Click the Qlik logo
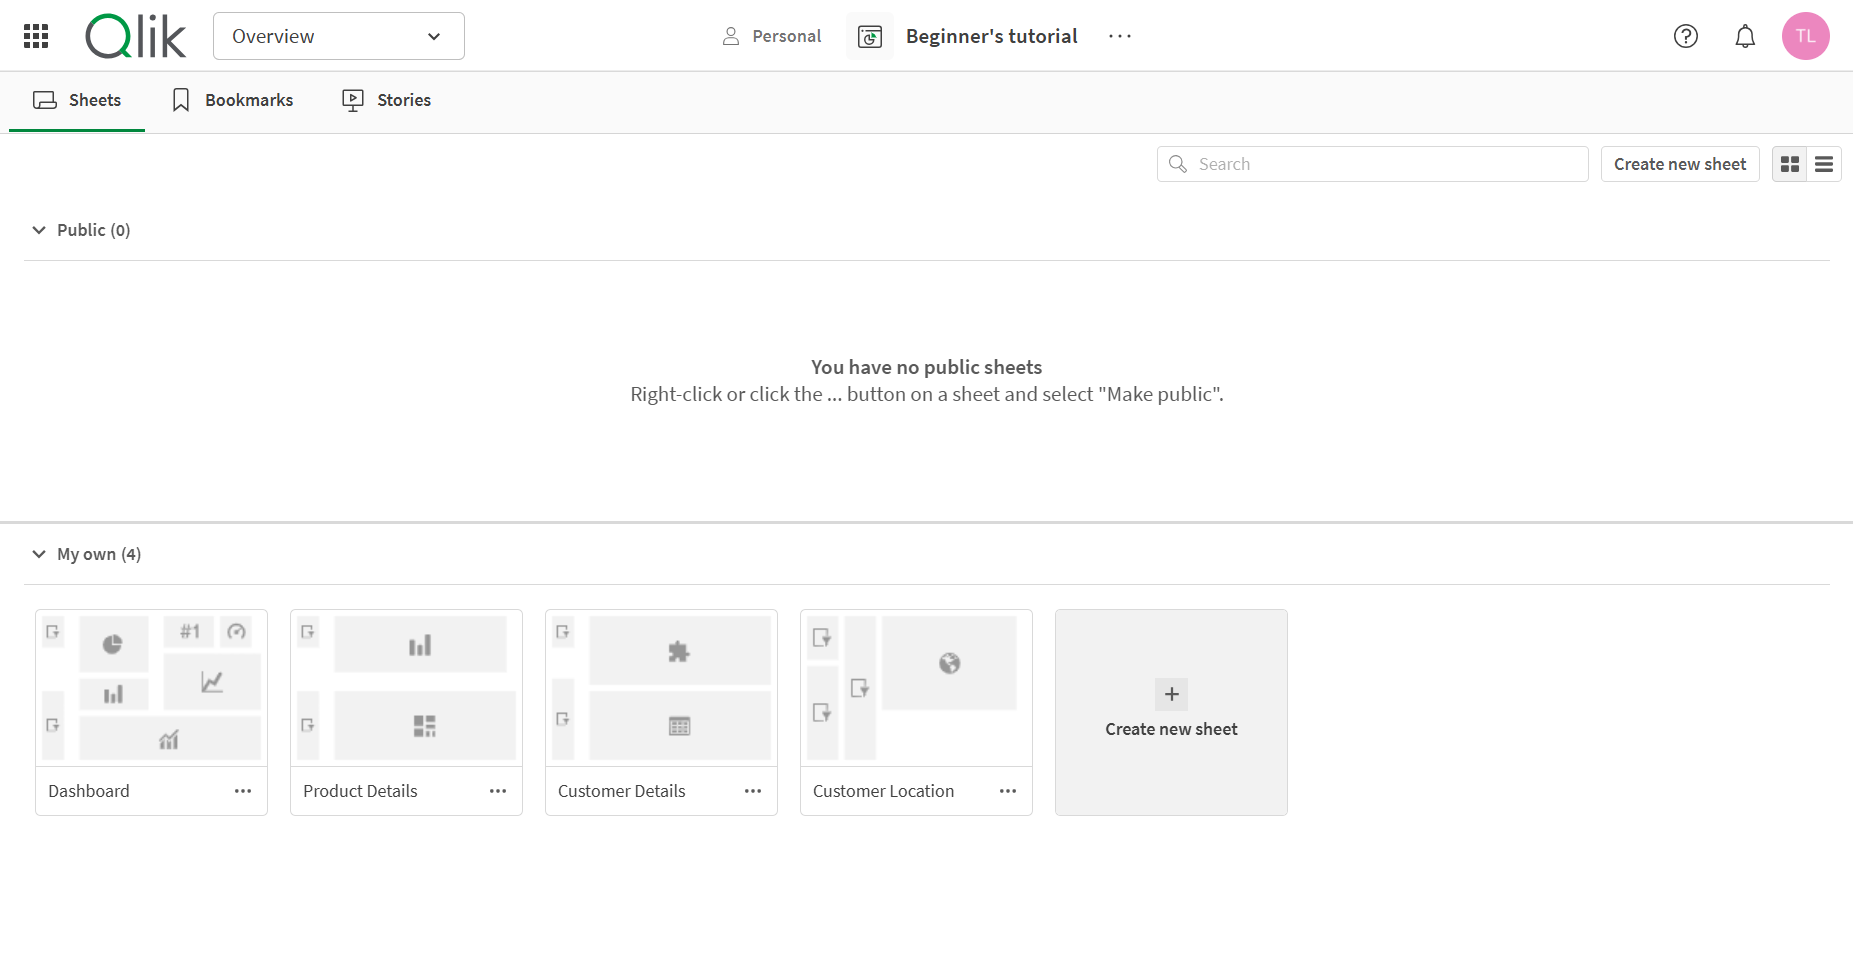The width and height of the screenshot is (1853, 960). pos(136,36)
